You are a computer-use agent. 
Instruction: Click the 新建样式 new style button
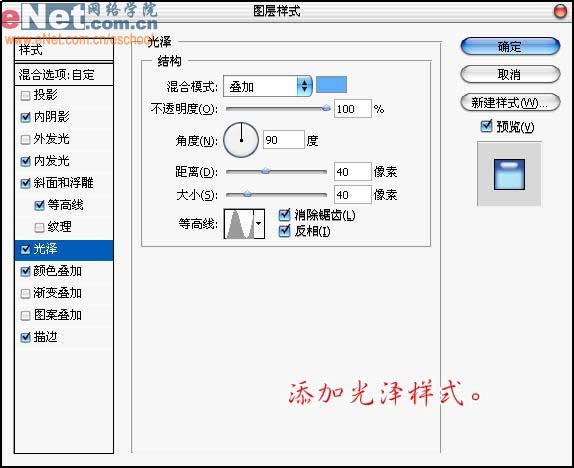point(510,103)
